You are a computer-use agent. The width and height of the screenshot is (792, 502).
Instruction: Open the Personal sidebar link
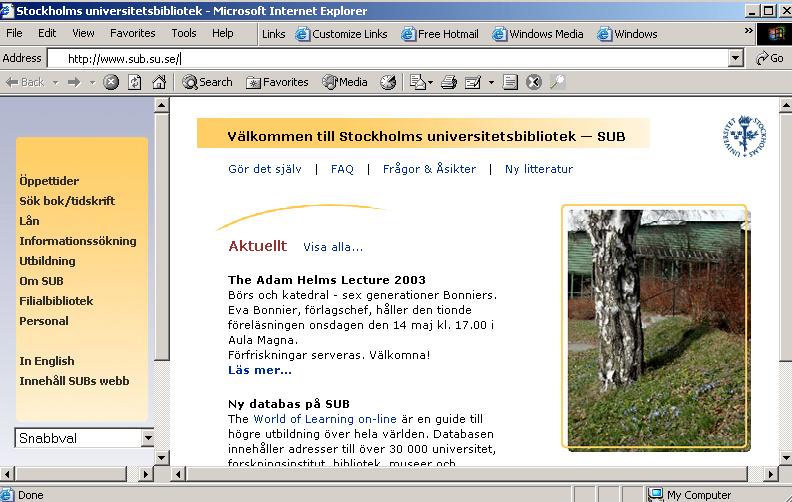(44, 321)
